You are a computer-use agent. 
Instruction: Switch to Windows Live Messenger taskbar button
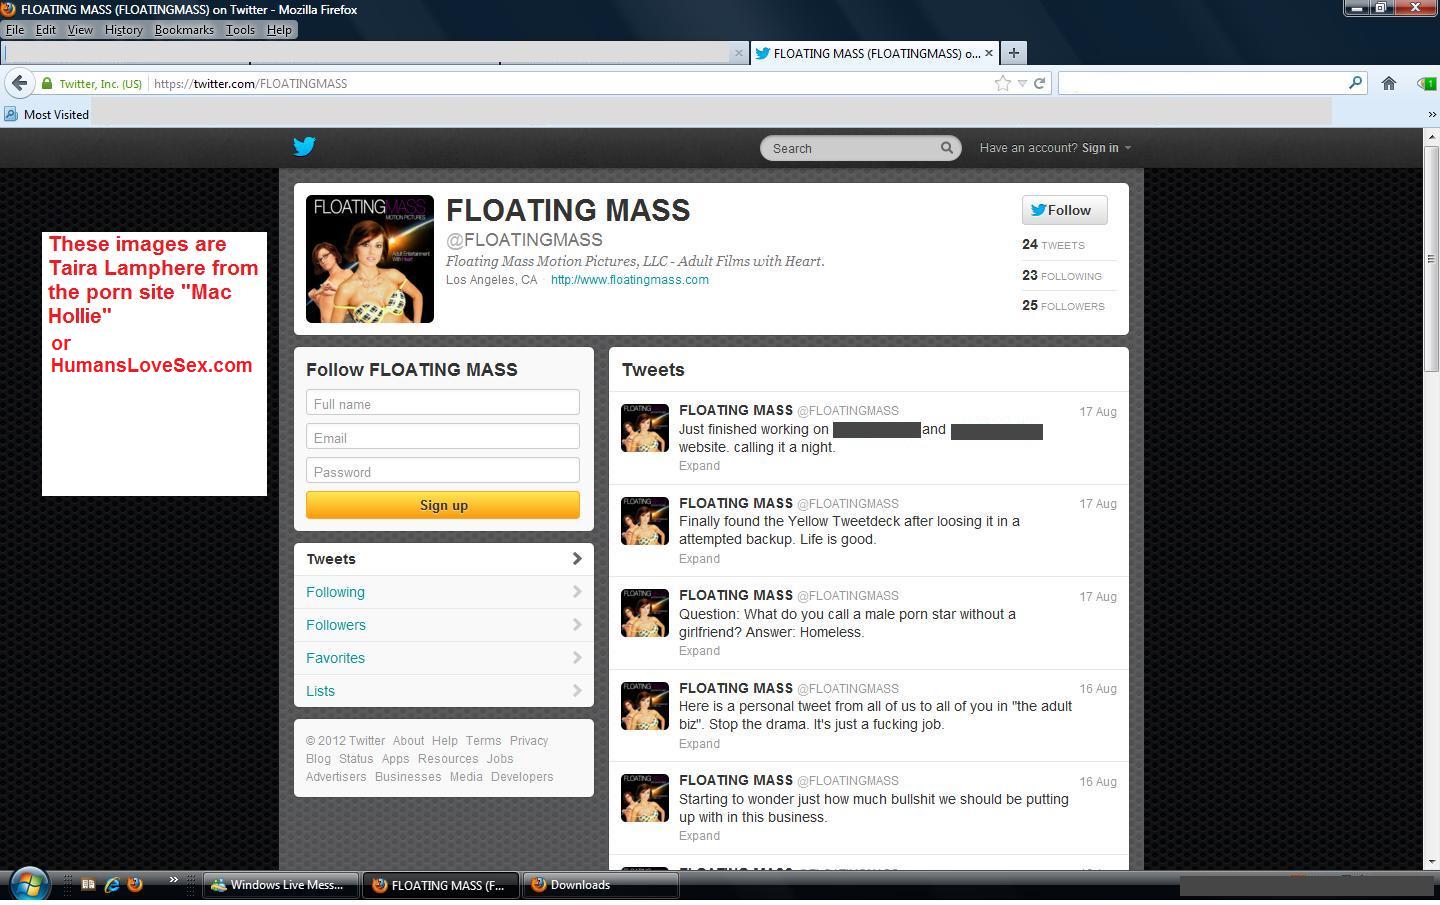(279, 885)
